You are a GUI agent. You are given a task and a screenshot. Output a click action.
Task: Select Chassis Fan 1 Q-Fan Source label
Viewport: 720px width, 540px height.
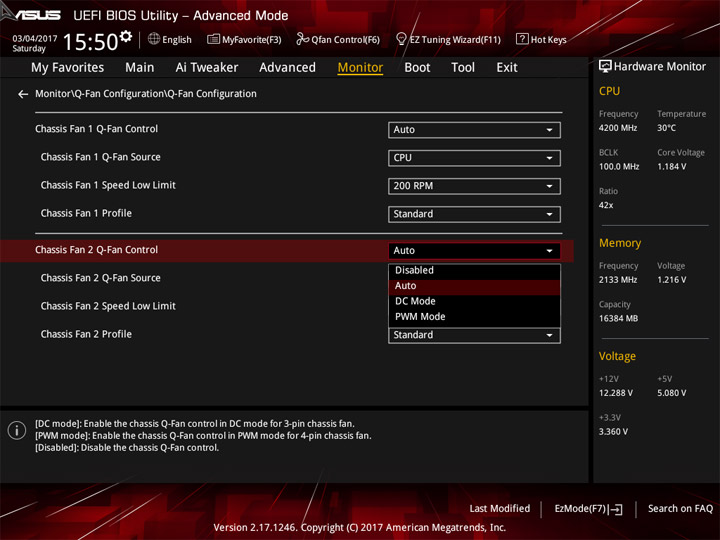(101, 157)
